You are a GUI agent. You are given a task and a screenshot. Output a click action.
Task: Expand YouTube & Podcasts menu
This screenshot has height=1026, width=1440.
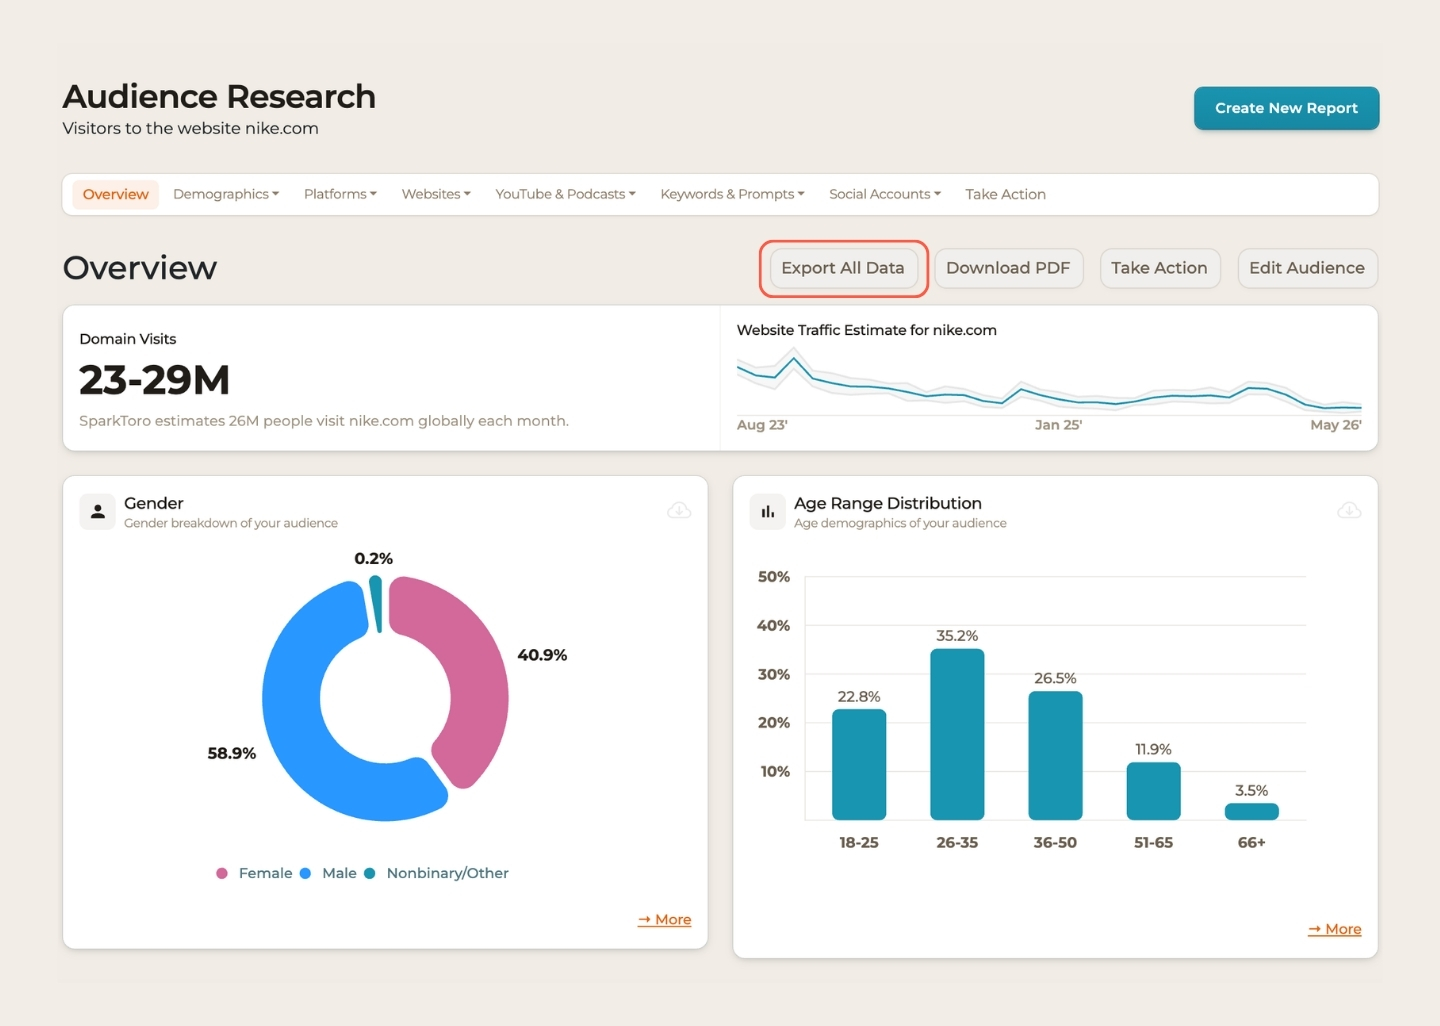pos(565,194)
